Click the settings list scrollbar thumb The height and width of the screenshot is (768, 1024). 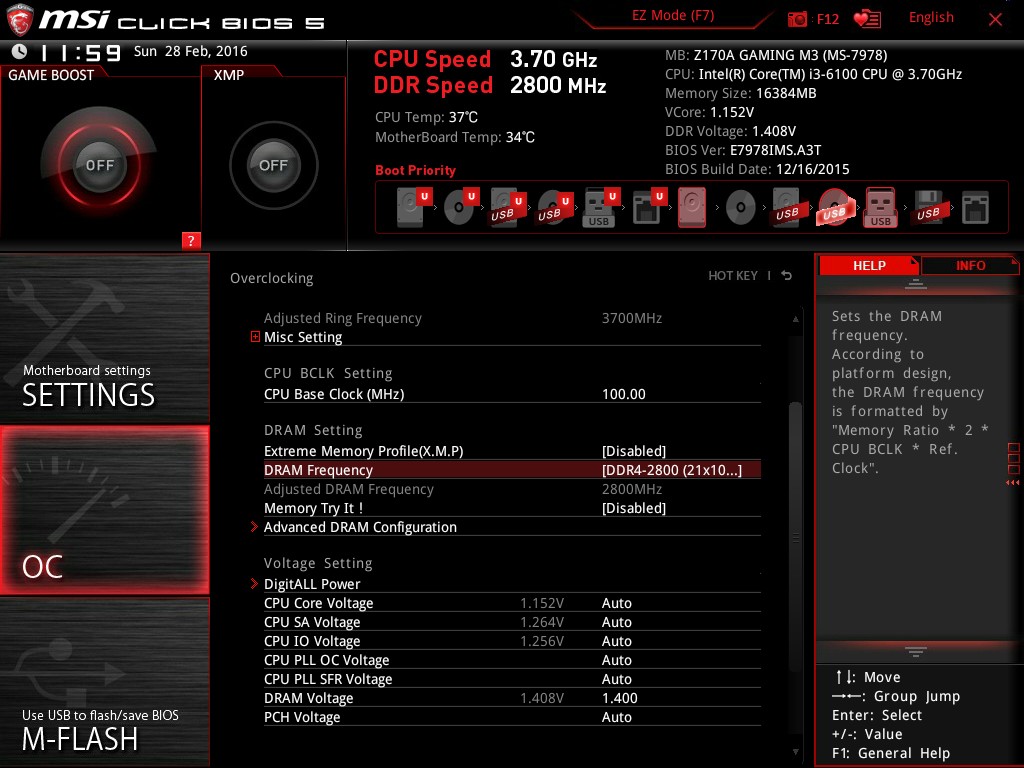795,536
